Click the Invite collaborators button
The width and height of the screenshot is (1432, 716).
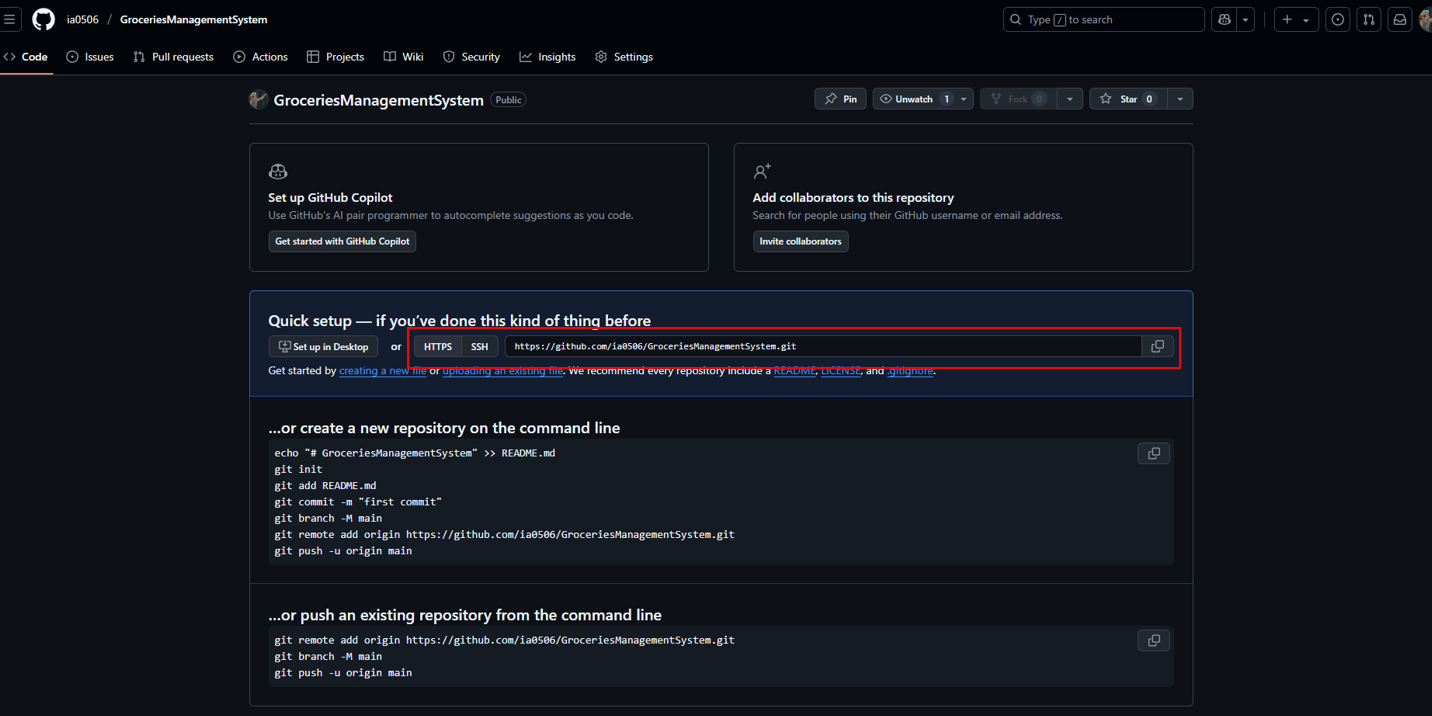(x=800, y=241)
